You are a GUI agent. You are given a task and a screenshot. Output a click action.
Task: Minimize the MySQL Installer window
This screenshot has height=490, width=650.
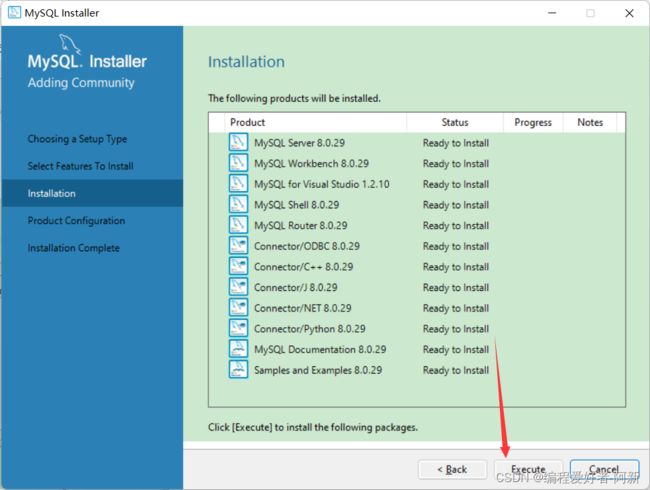[552, 13]
